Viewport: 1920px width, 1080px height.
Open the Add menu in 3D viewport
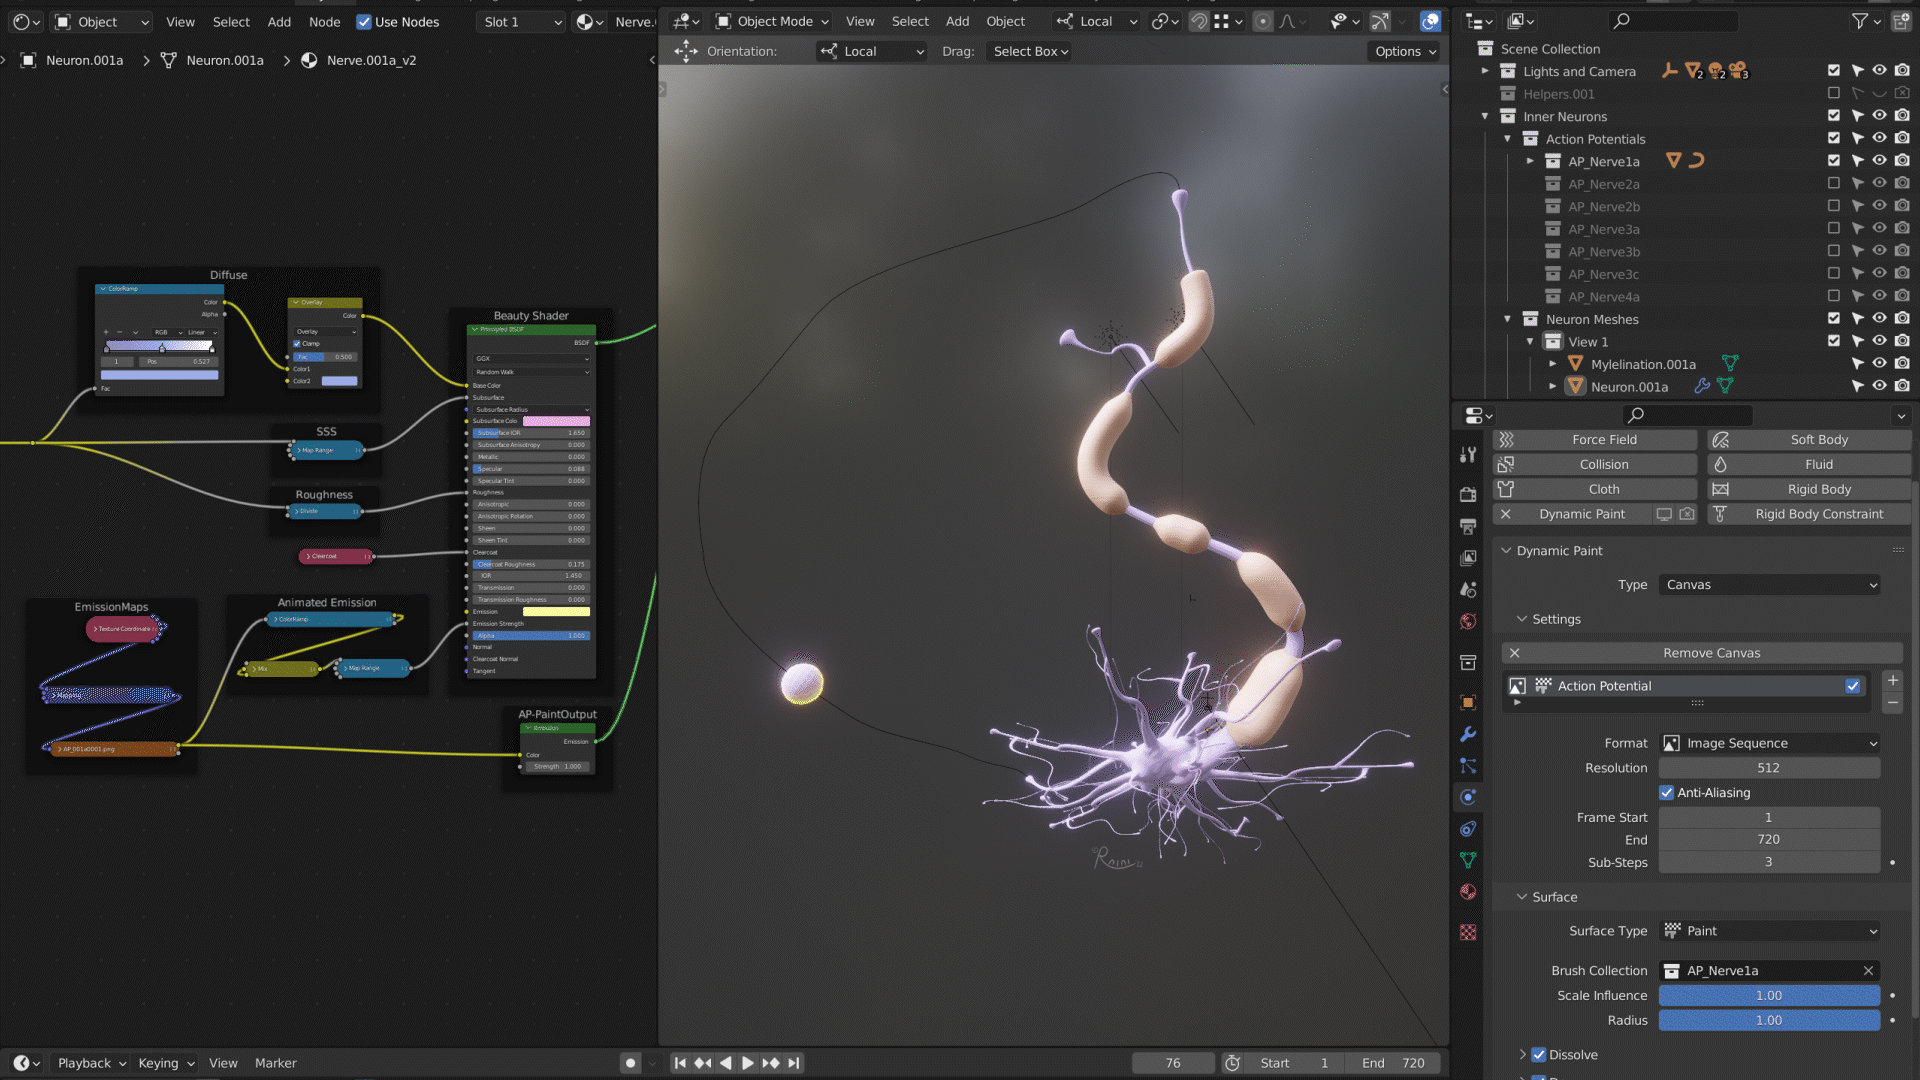click(x=957, y=21)
